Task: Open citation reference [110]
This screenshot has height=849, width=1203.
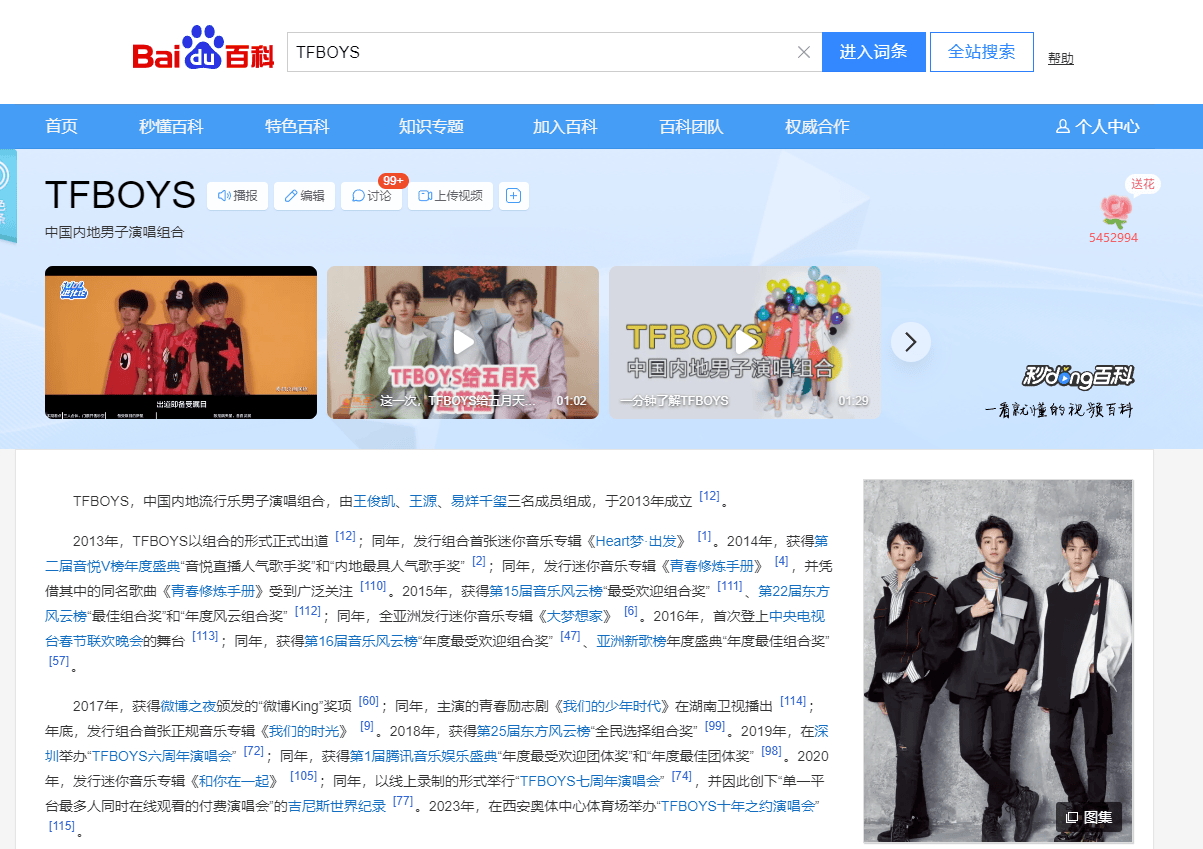Action: 373,587
